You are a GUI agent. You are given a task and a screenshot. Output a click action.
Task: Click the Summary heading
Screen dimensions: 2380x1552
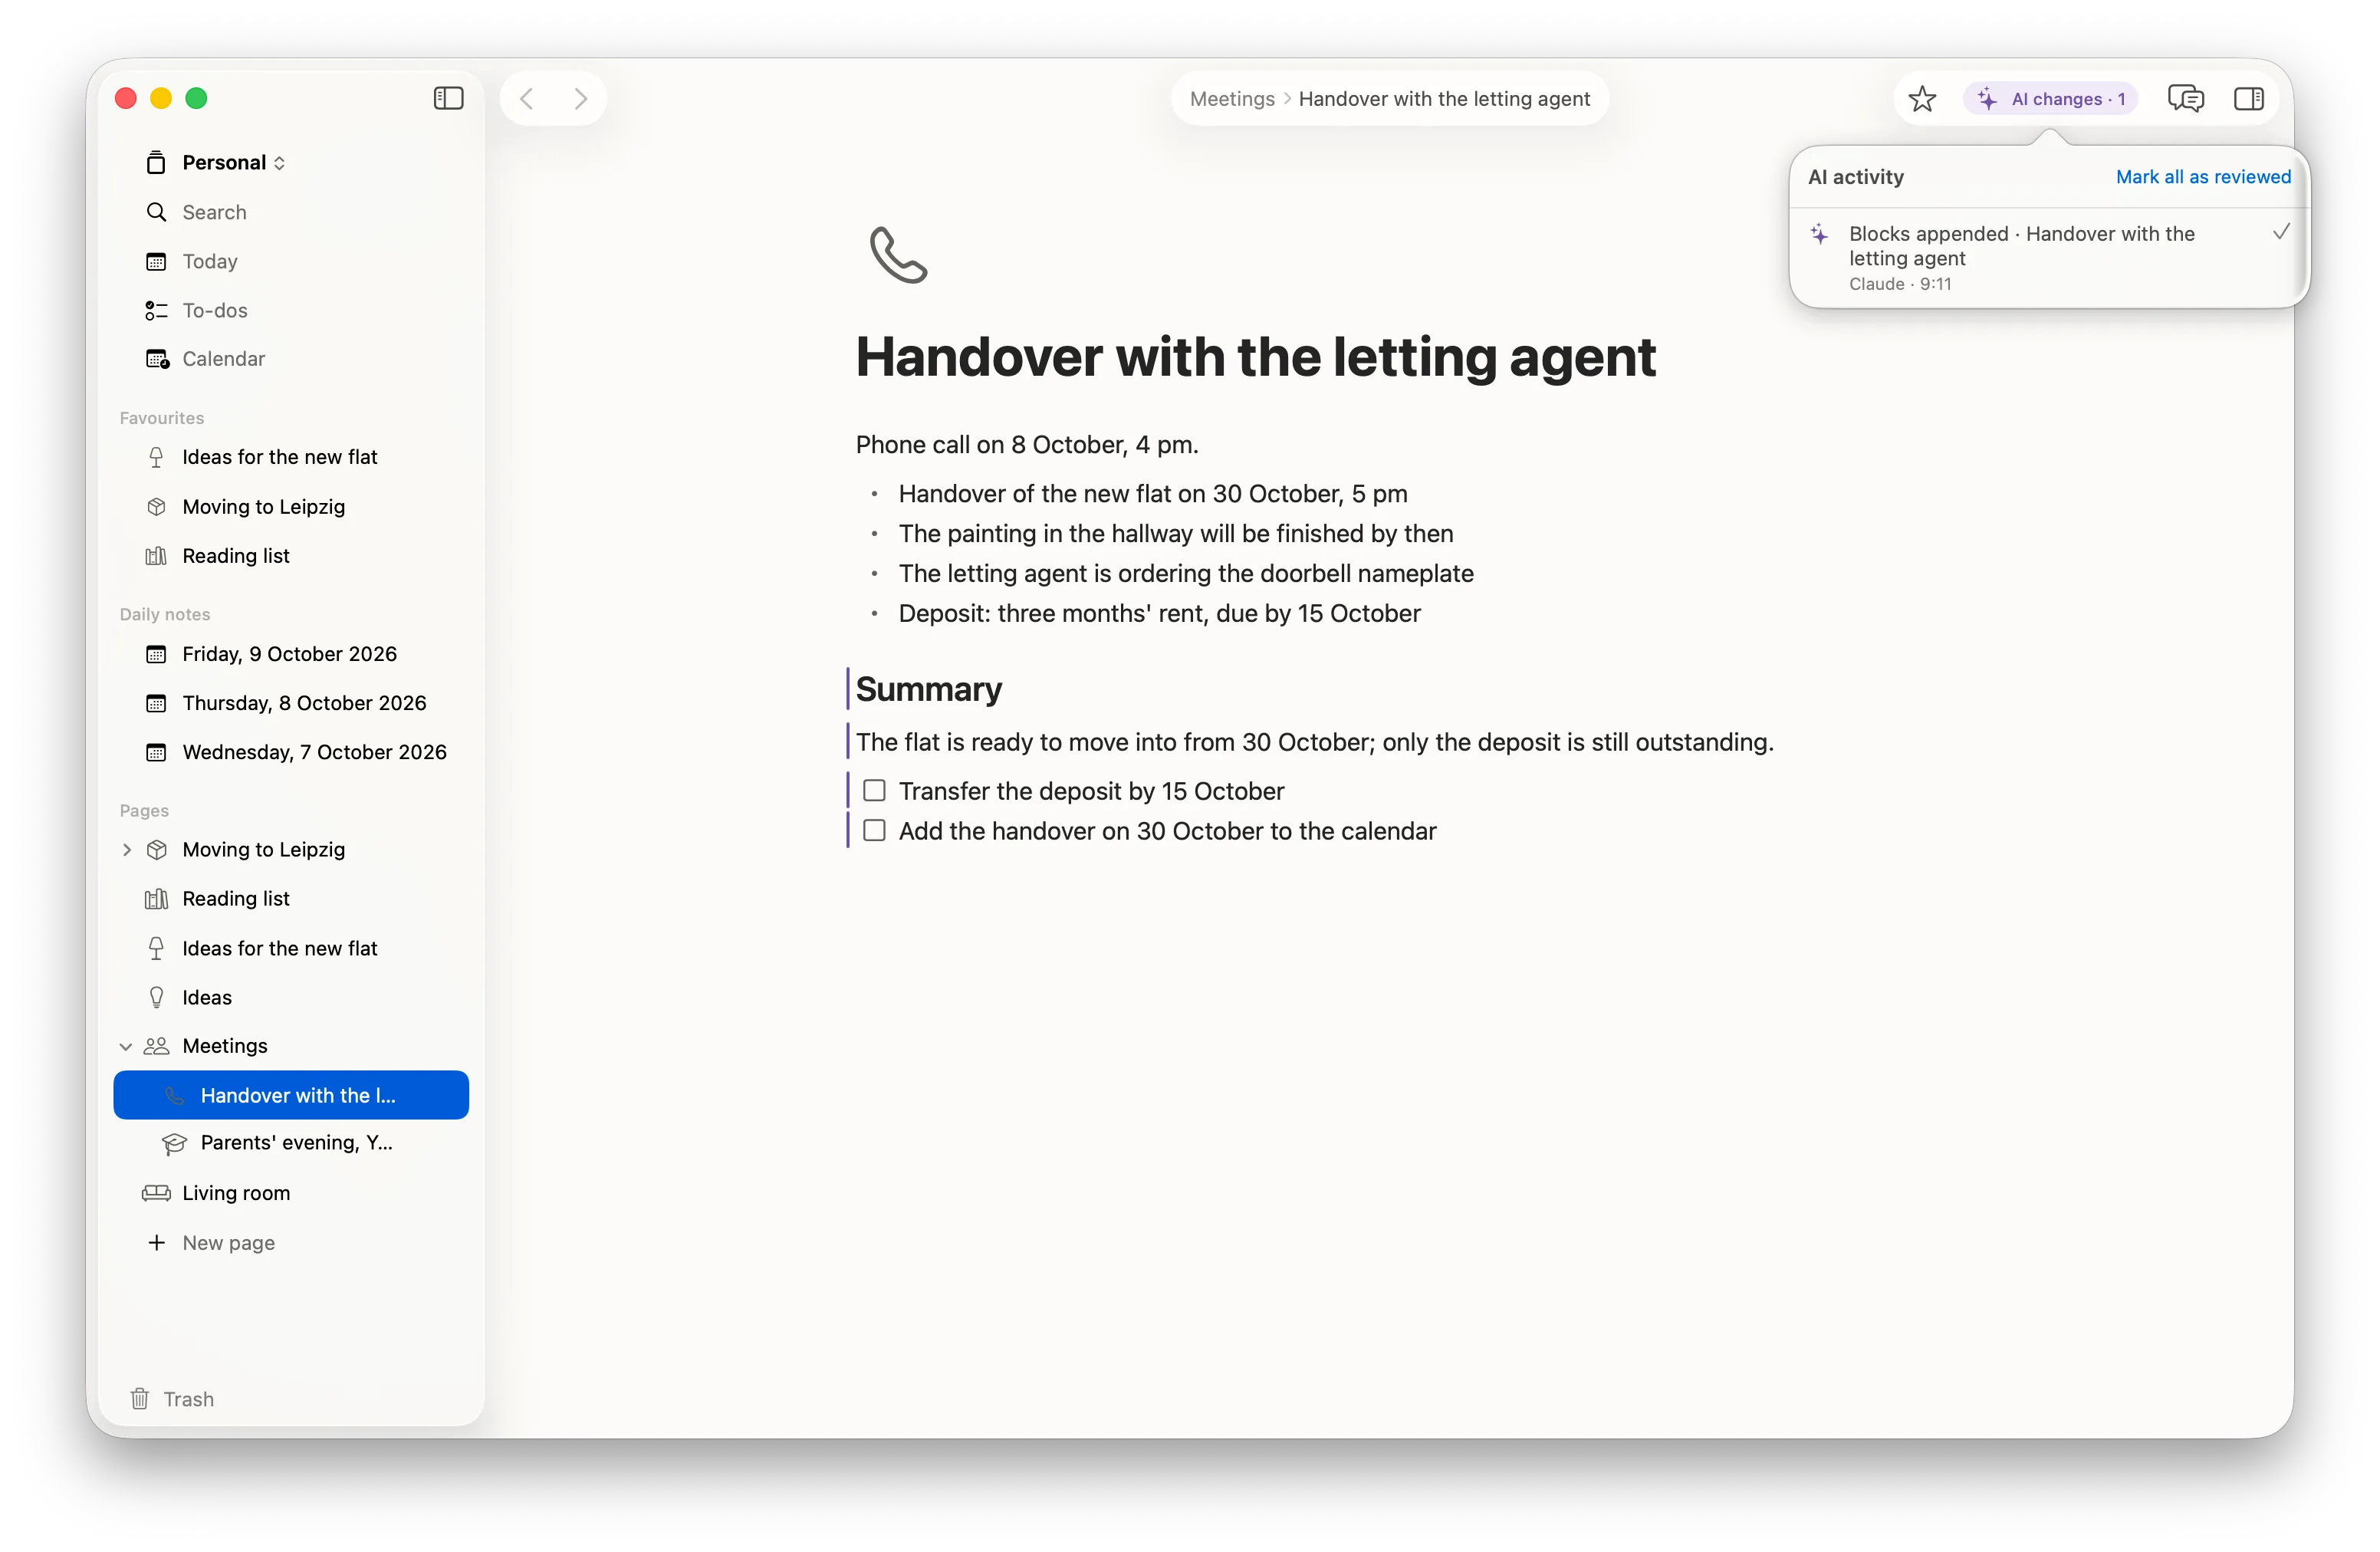(x=928, y=689)
